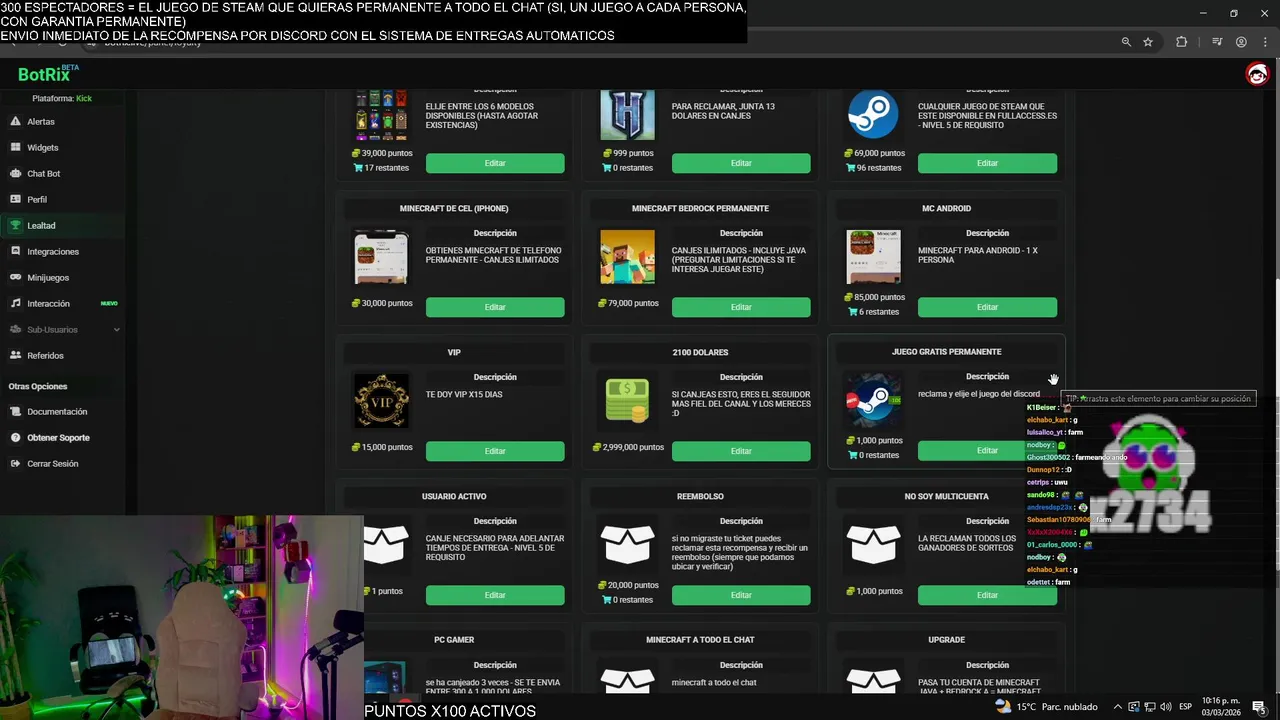Click the Minecraft a Todo el Chat box thumbnail
Screen dimensions: 1280x720
point(627,682)
